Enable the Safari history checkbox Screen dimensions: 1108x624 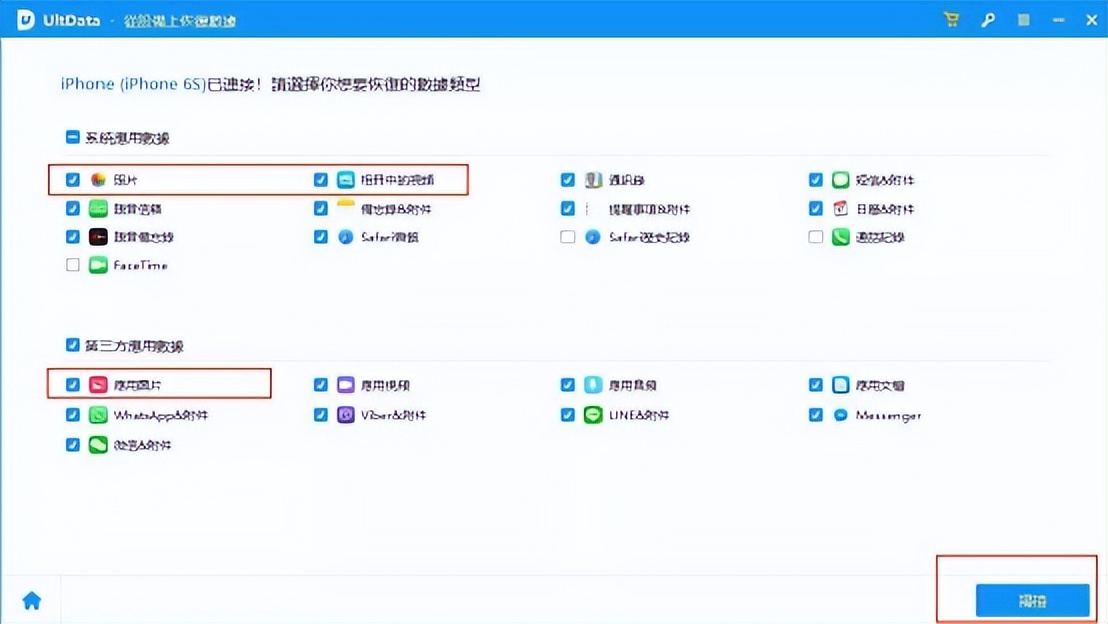[567, 237]
